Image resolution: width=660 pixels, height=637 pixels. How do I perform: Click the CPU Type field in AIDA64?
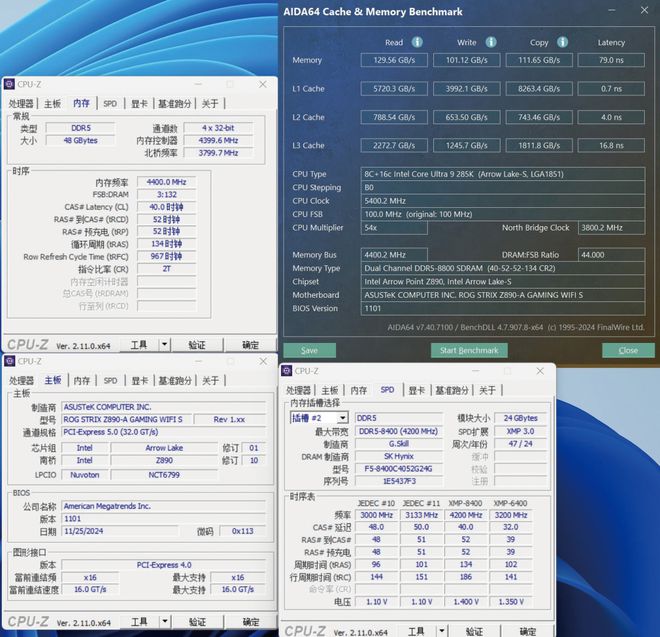tap(503, 174)
